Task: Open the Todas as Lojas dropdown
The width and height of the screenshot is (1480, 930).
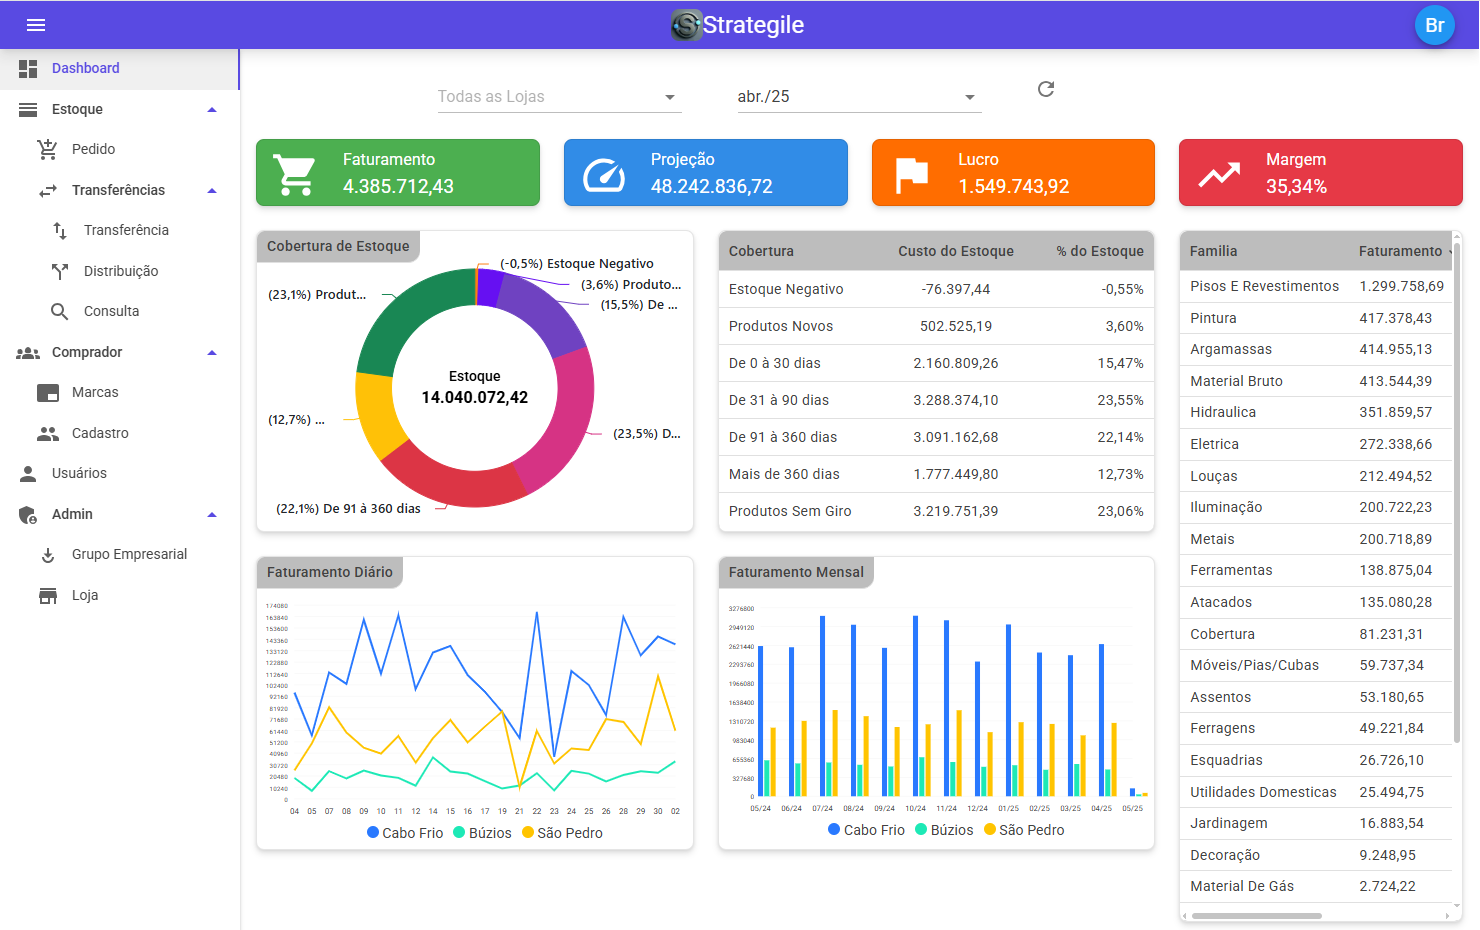Action: [x=558, y=97]
